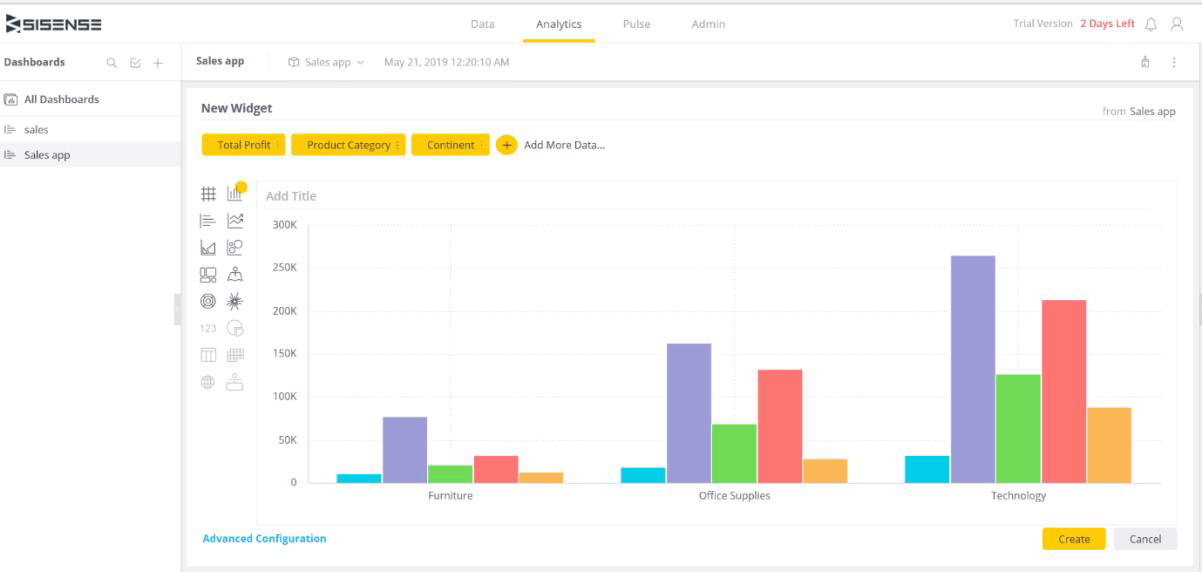Click the purple Furniture bar
The width and height of the screenshot is (1202, 572).
[405, 450]
